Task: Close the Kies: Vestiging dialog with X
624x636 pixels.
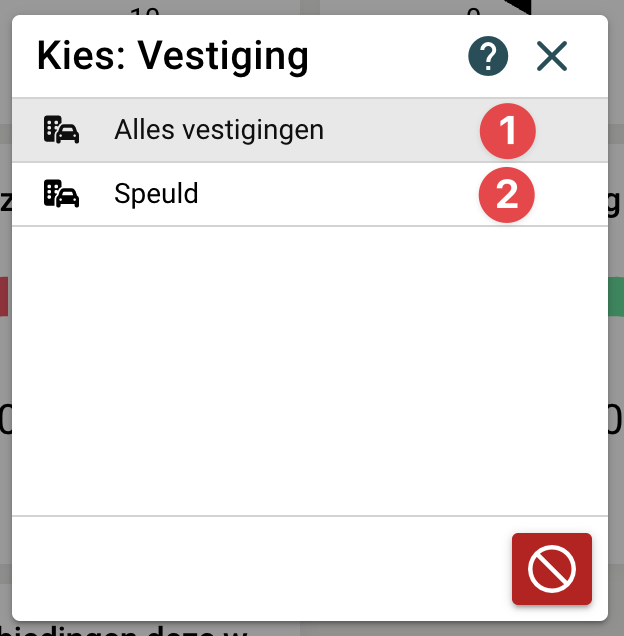Action: tap(551, 56)
